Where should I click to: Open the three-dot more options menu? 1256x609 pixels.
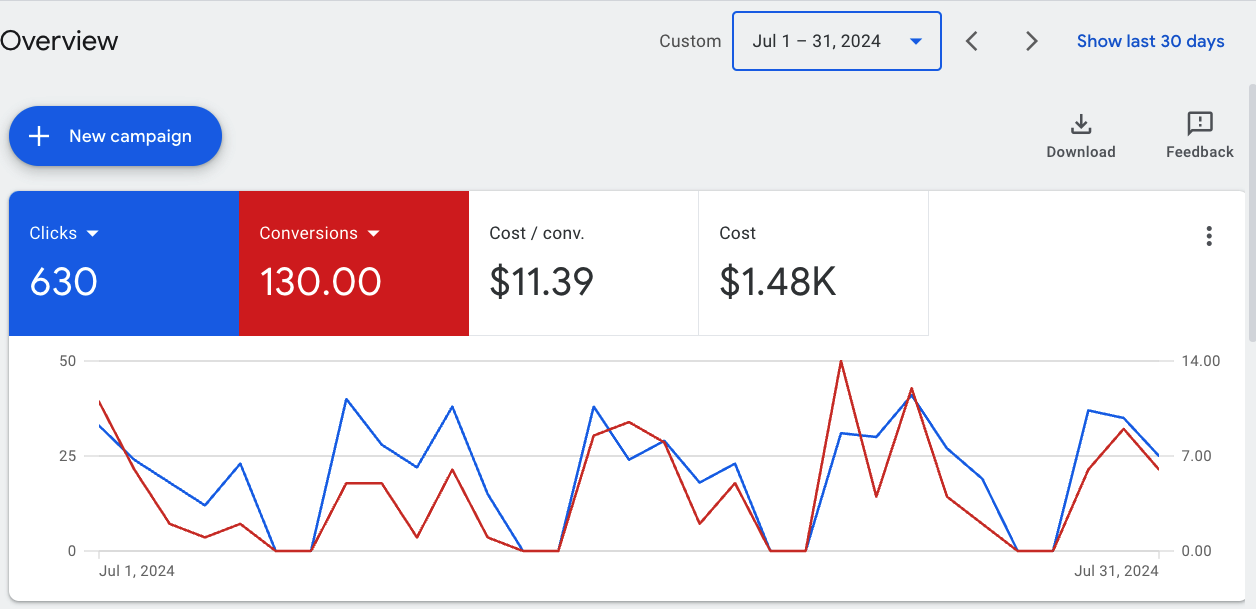click(x=1209, y=236)
